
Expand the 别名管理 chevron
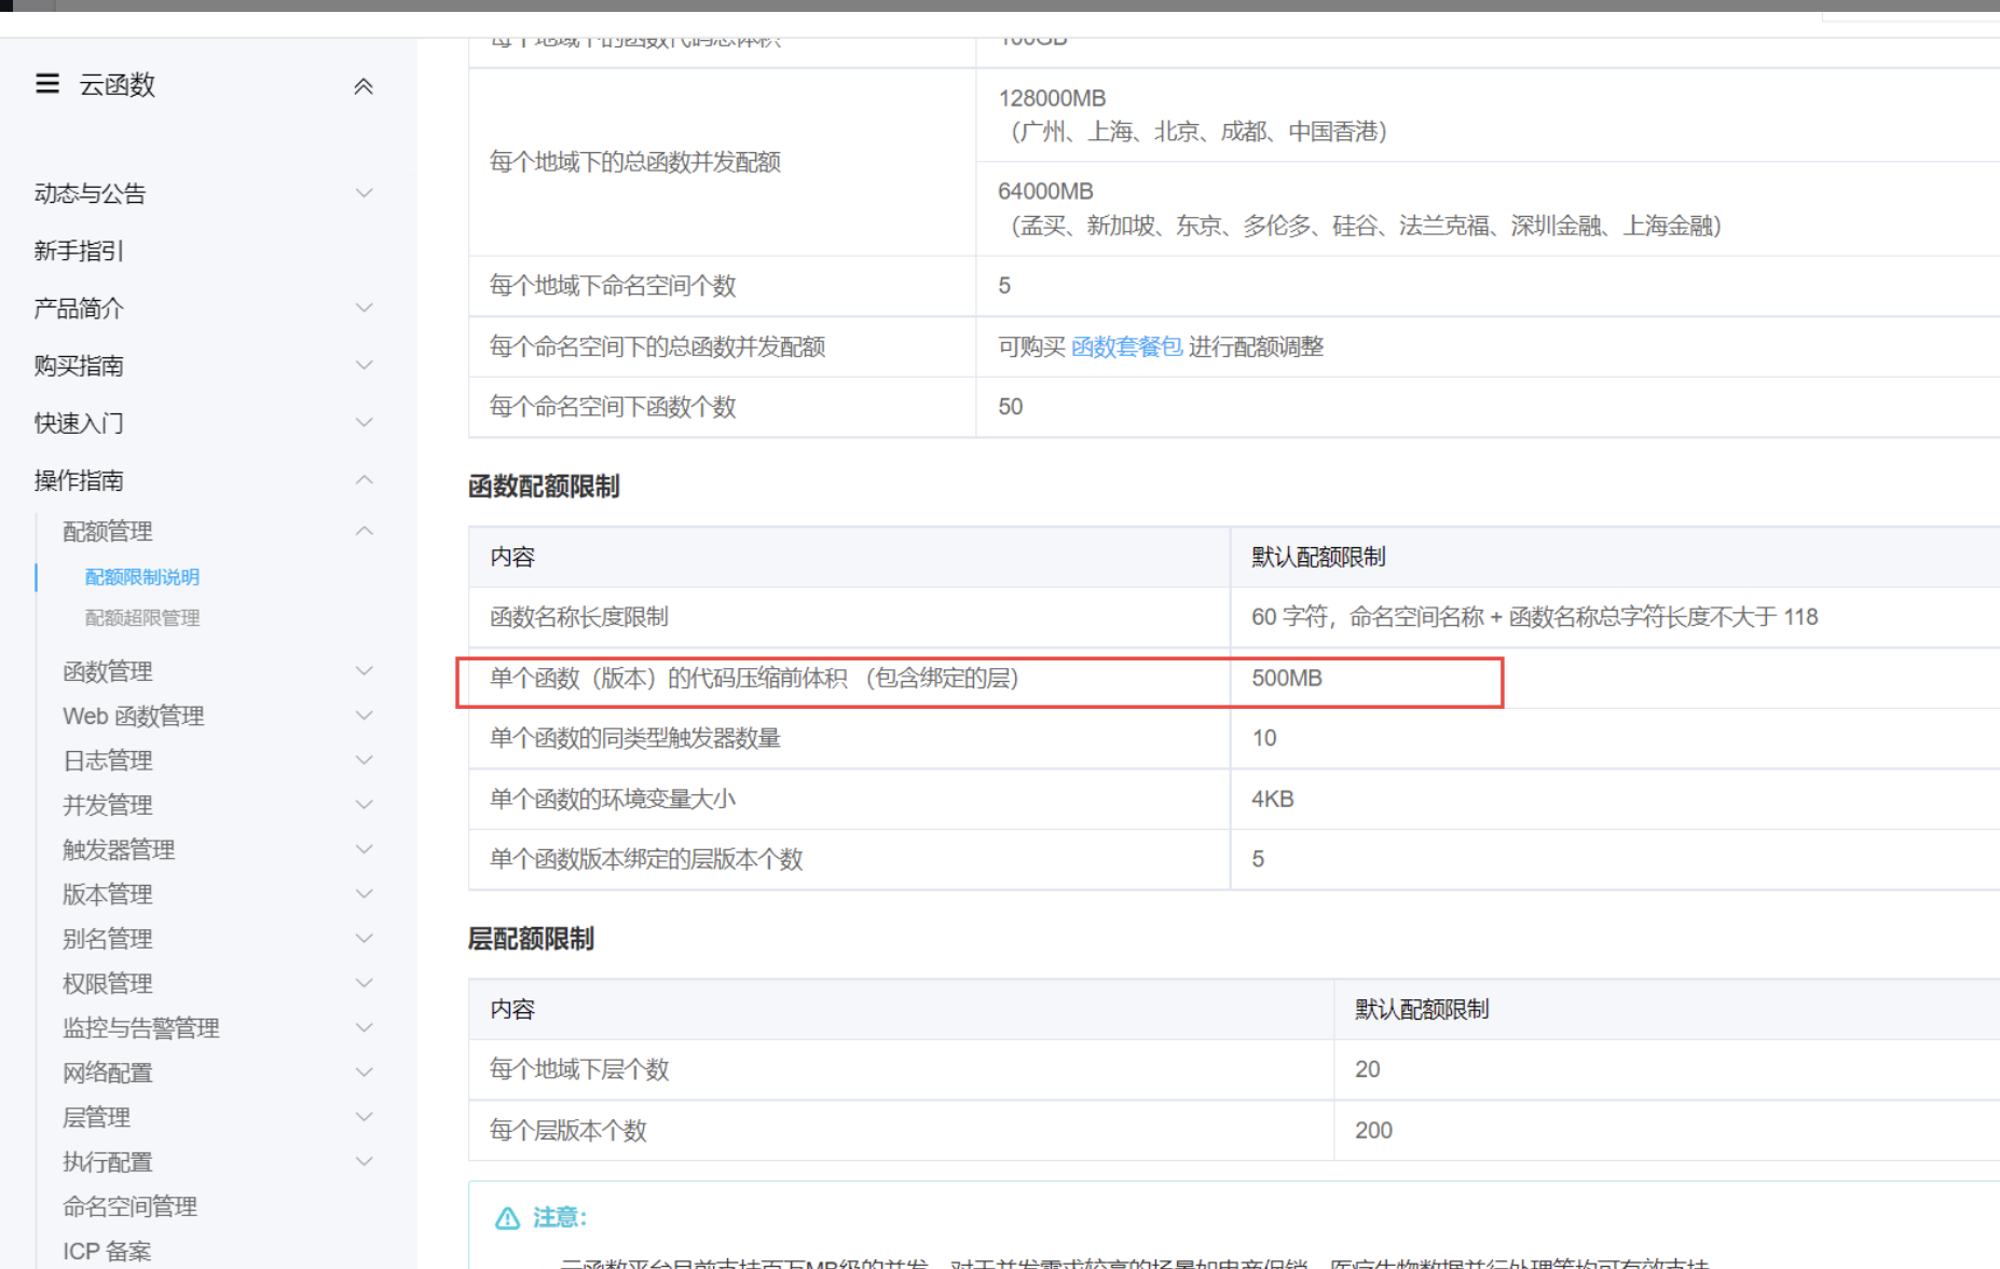[x=364, y=938]
